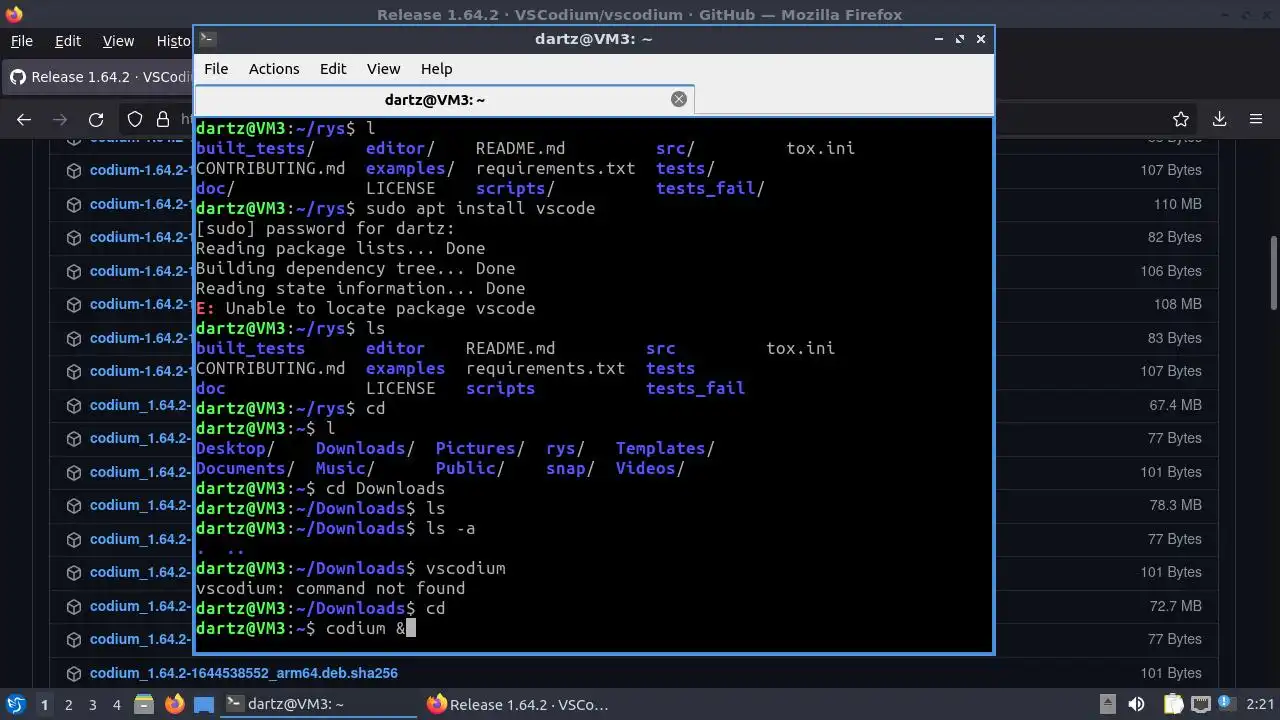Open the codium link in 67.4 MB row
The width and height of the screenshot is (1280, 720).
140,405
